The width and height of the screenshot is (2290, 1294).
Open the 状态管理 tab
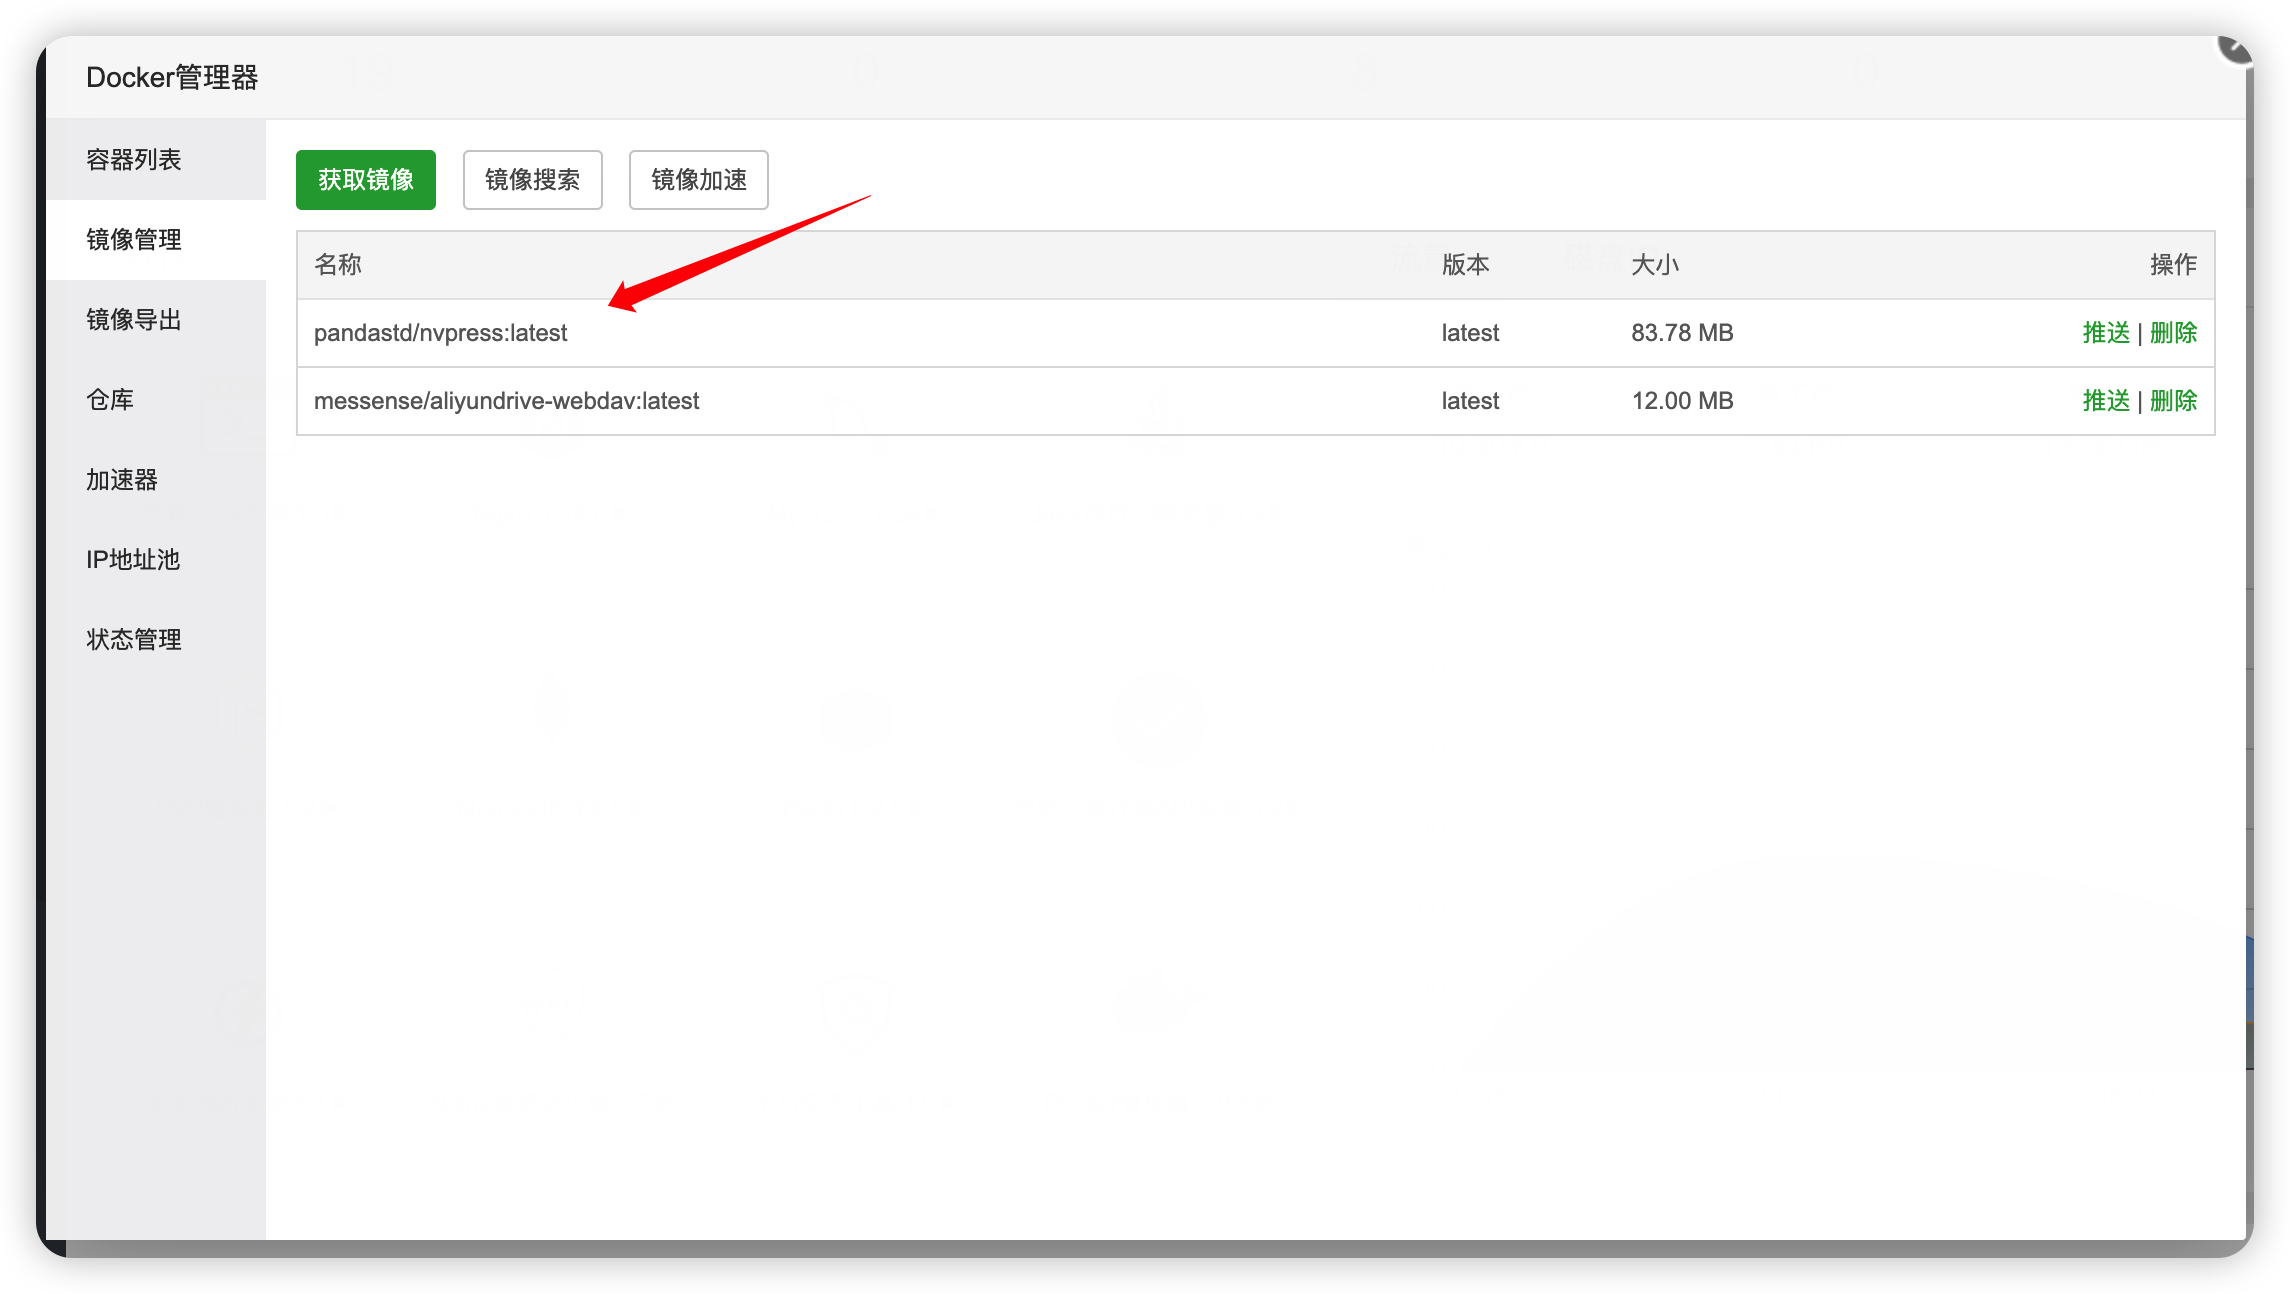pos(134,640)
